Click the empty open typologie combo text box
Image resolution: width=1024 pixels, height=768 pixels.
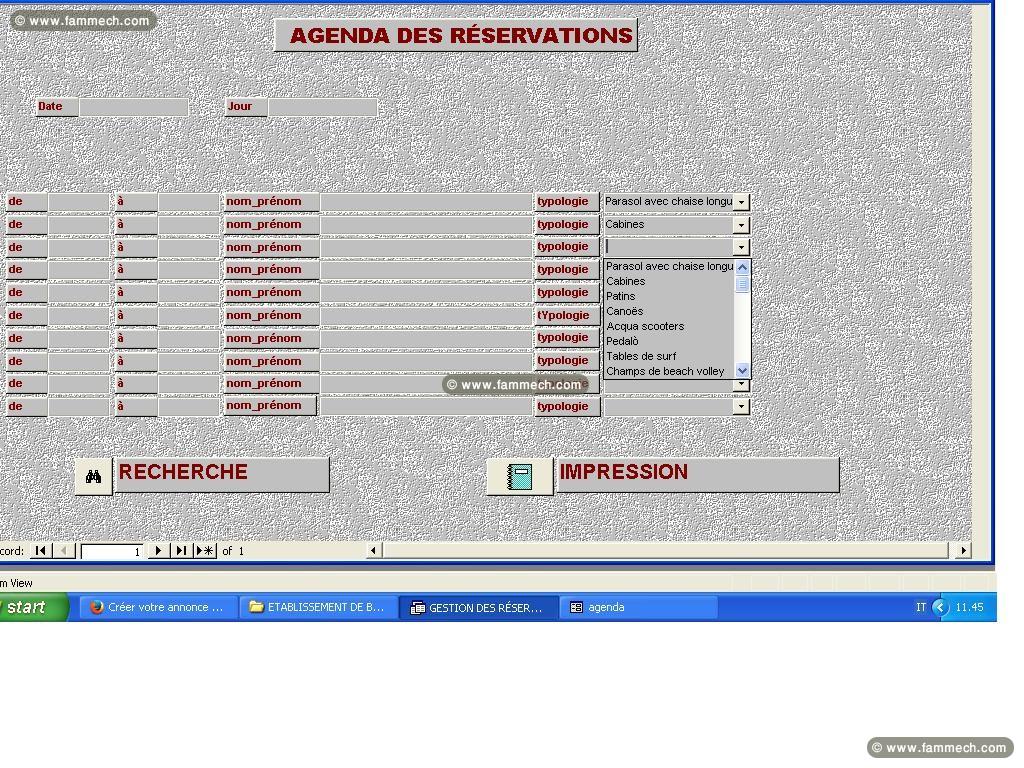click(668, 247)
